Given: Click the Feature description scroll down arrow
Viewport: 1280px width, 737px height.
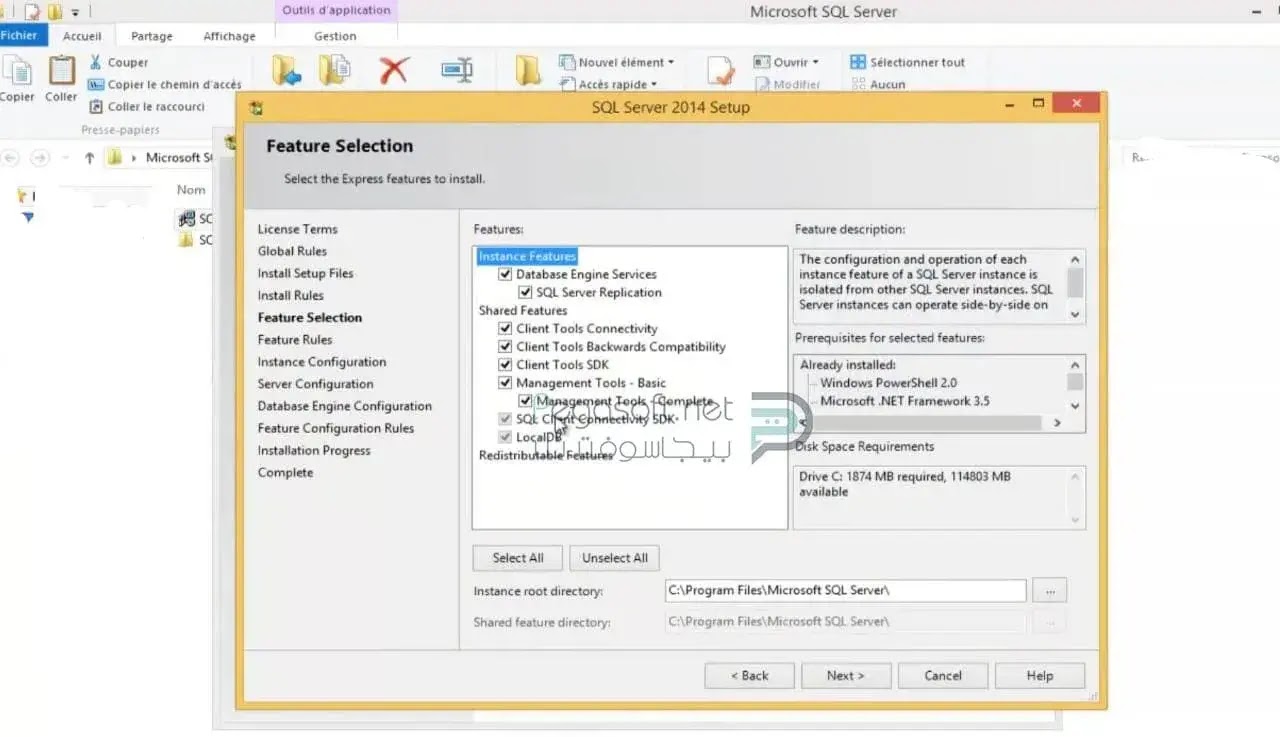Looking at the screenshot, I should pos(1075,314).
